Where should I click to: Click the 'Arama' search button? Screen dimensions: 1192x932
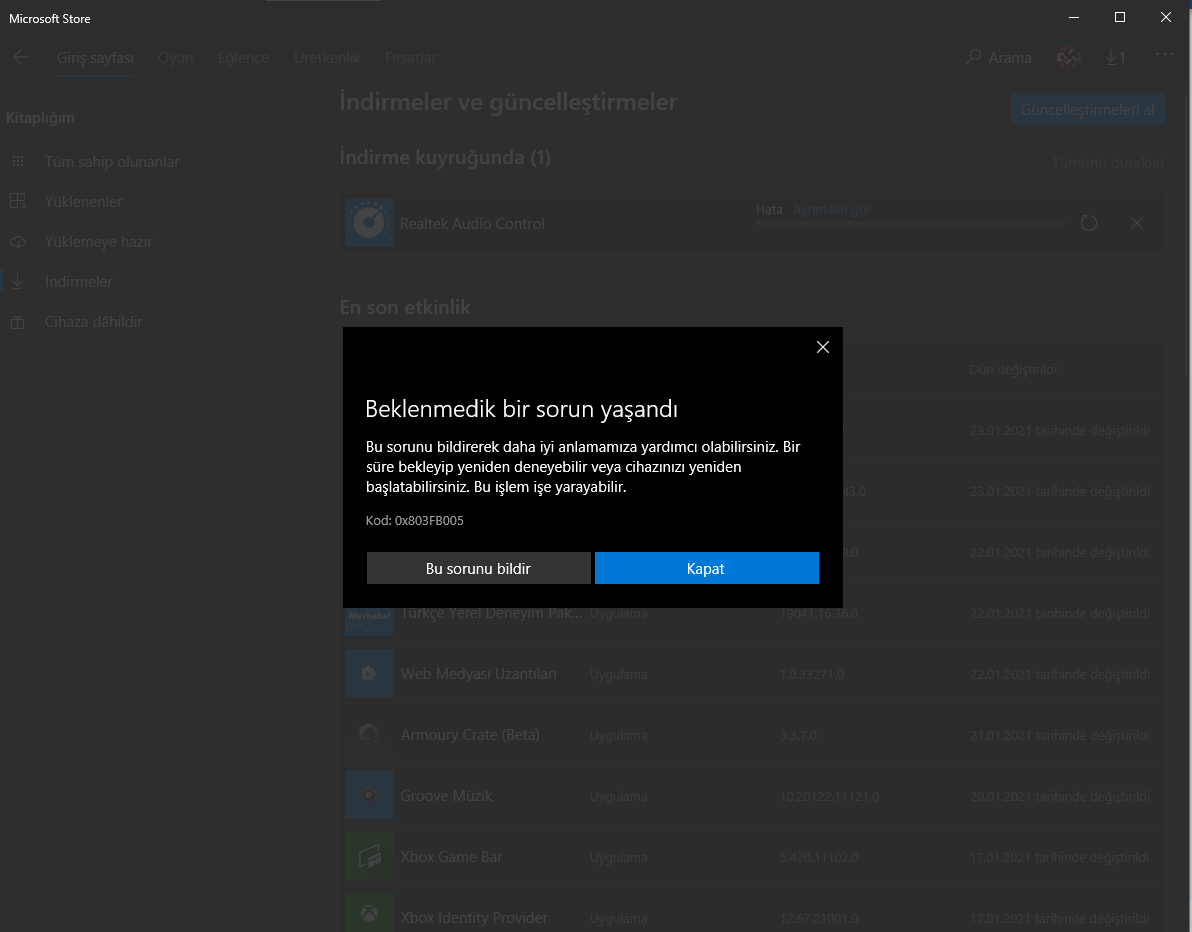[998, 58]
